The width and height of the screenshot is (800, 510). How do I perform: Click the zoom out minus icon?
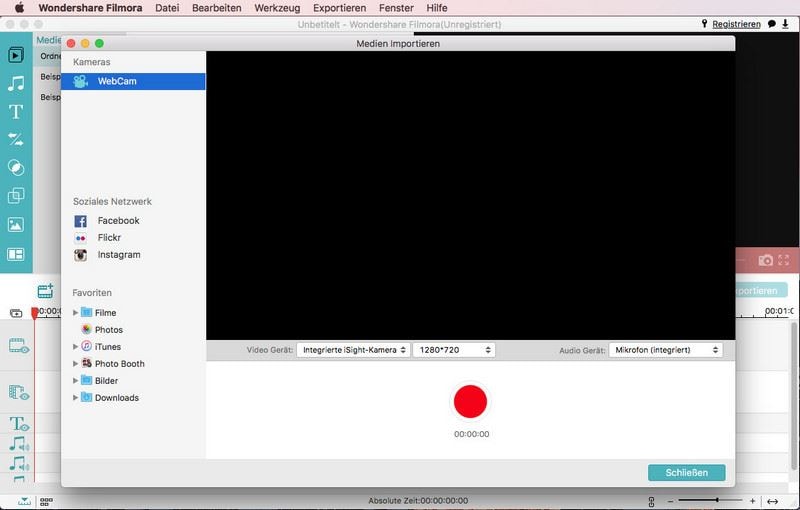670,501
